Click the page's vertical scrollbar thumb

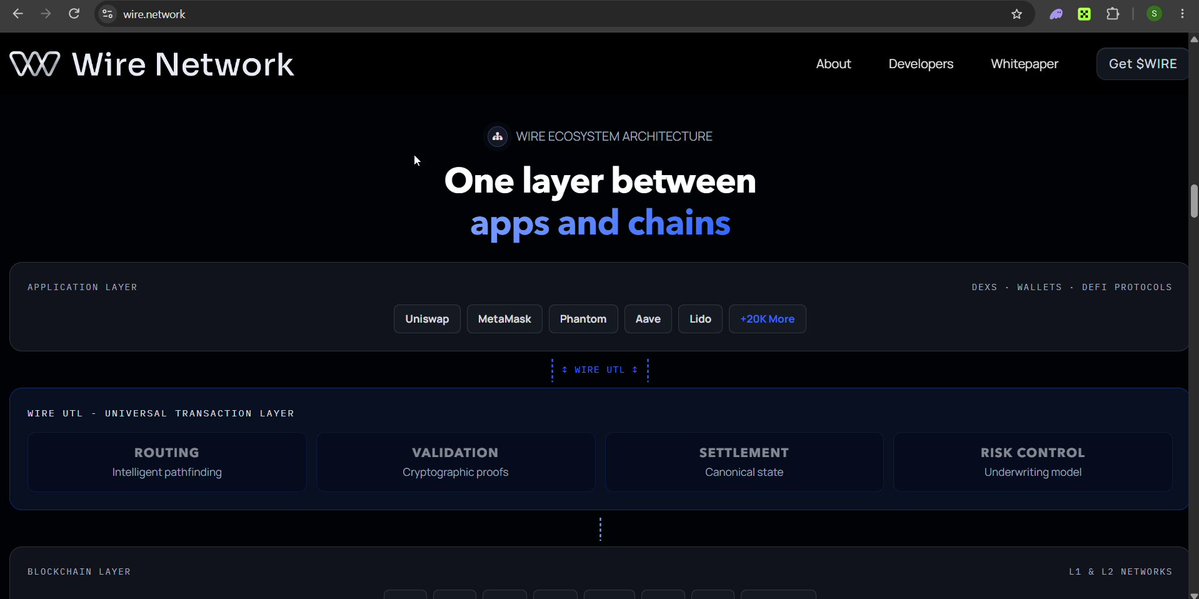1194,200
